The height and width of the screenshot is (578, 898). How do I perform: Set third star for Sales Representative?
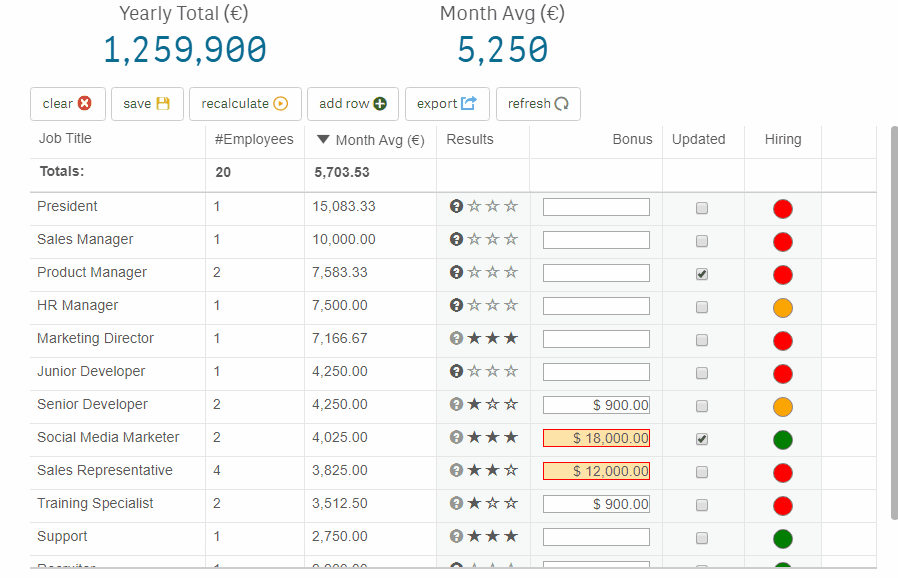pos(511,470)
